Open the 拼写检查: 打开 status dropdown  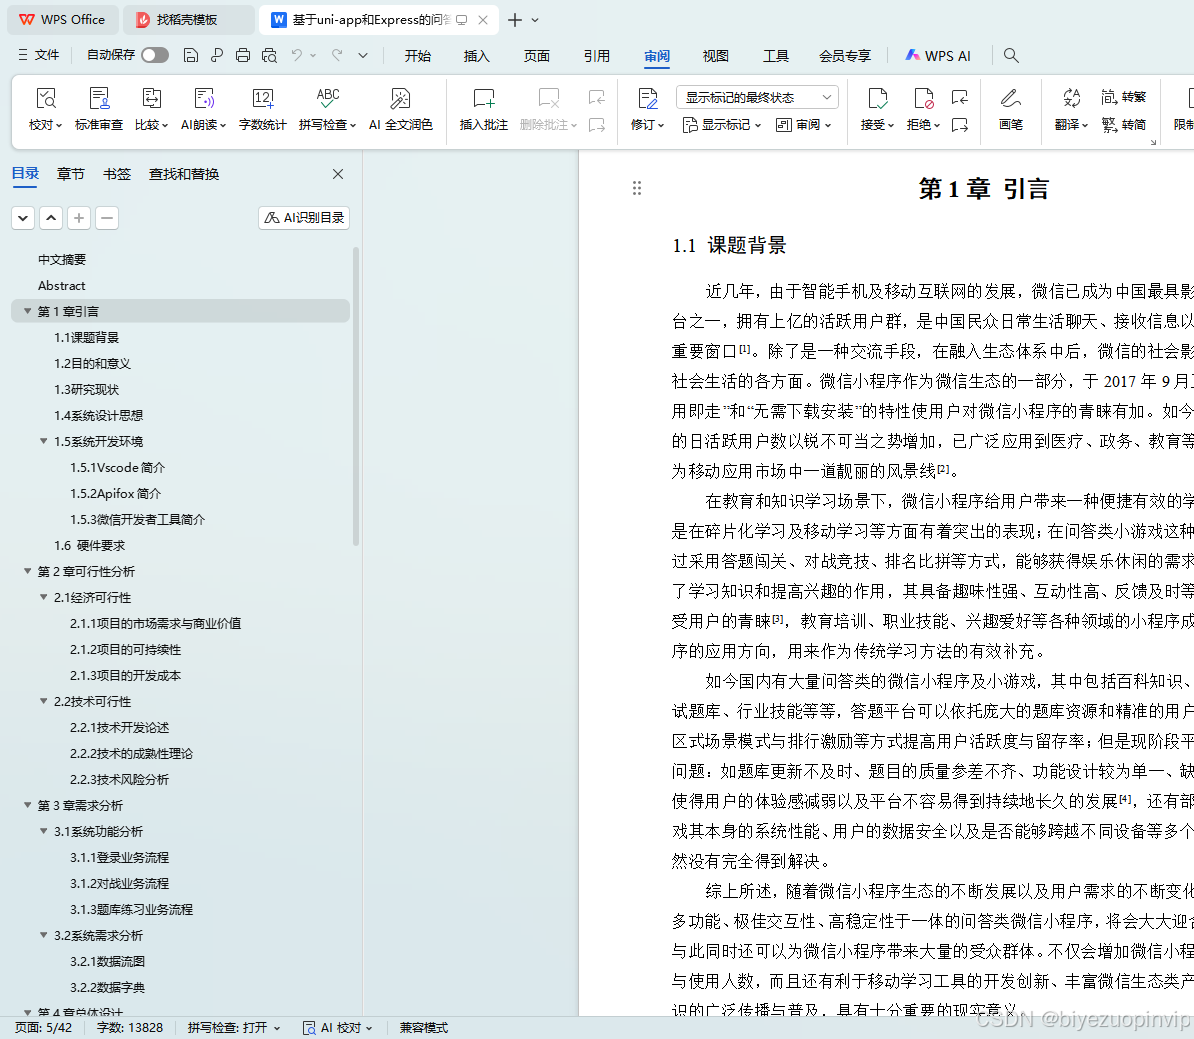pos(234,1028)
